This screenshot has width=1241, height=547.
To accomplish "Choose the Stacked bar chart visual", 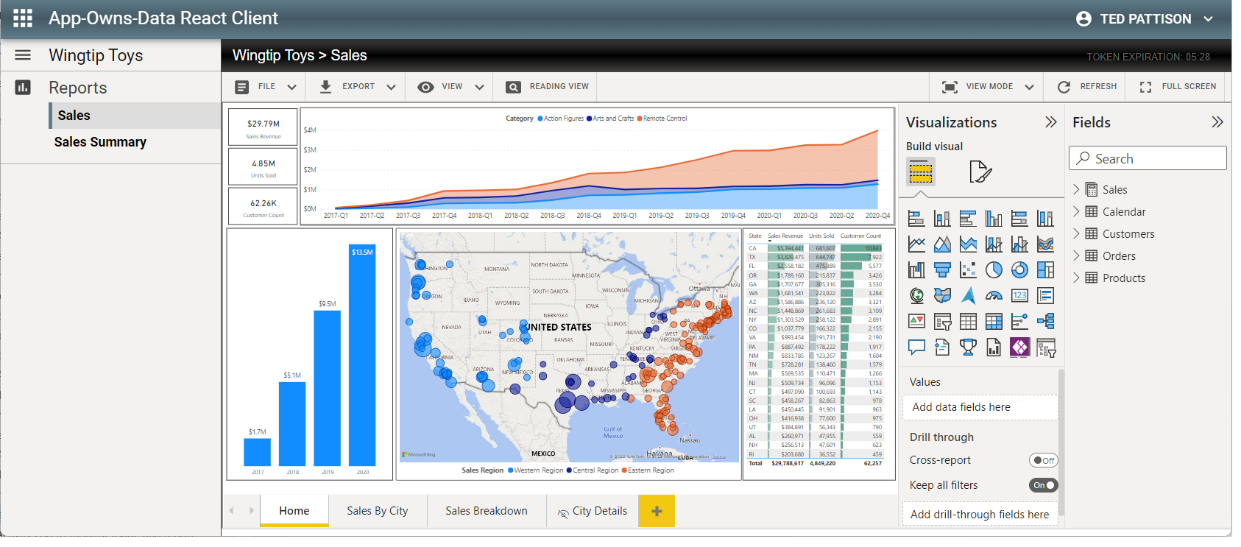I will click(x=917, y=217).
